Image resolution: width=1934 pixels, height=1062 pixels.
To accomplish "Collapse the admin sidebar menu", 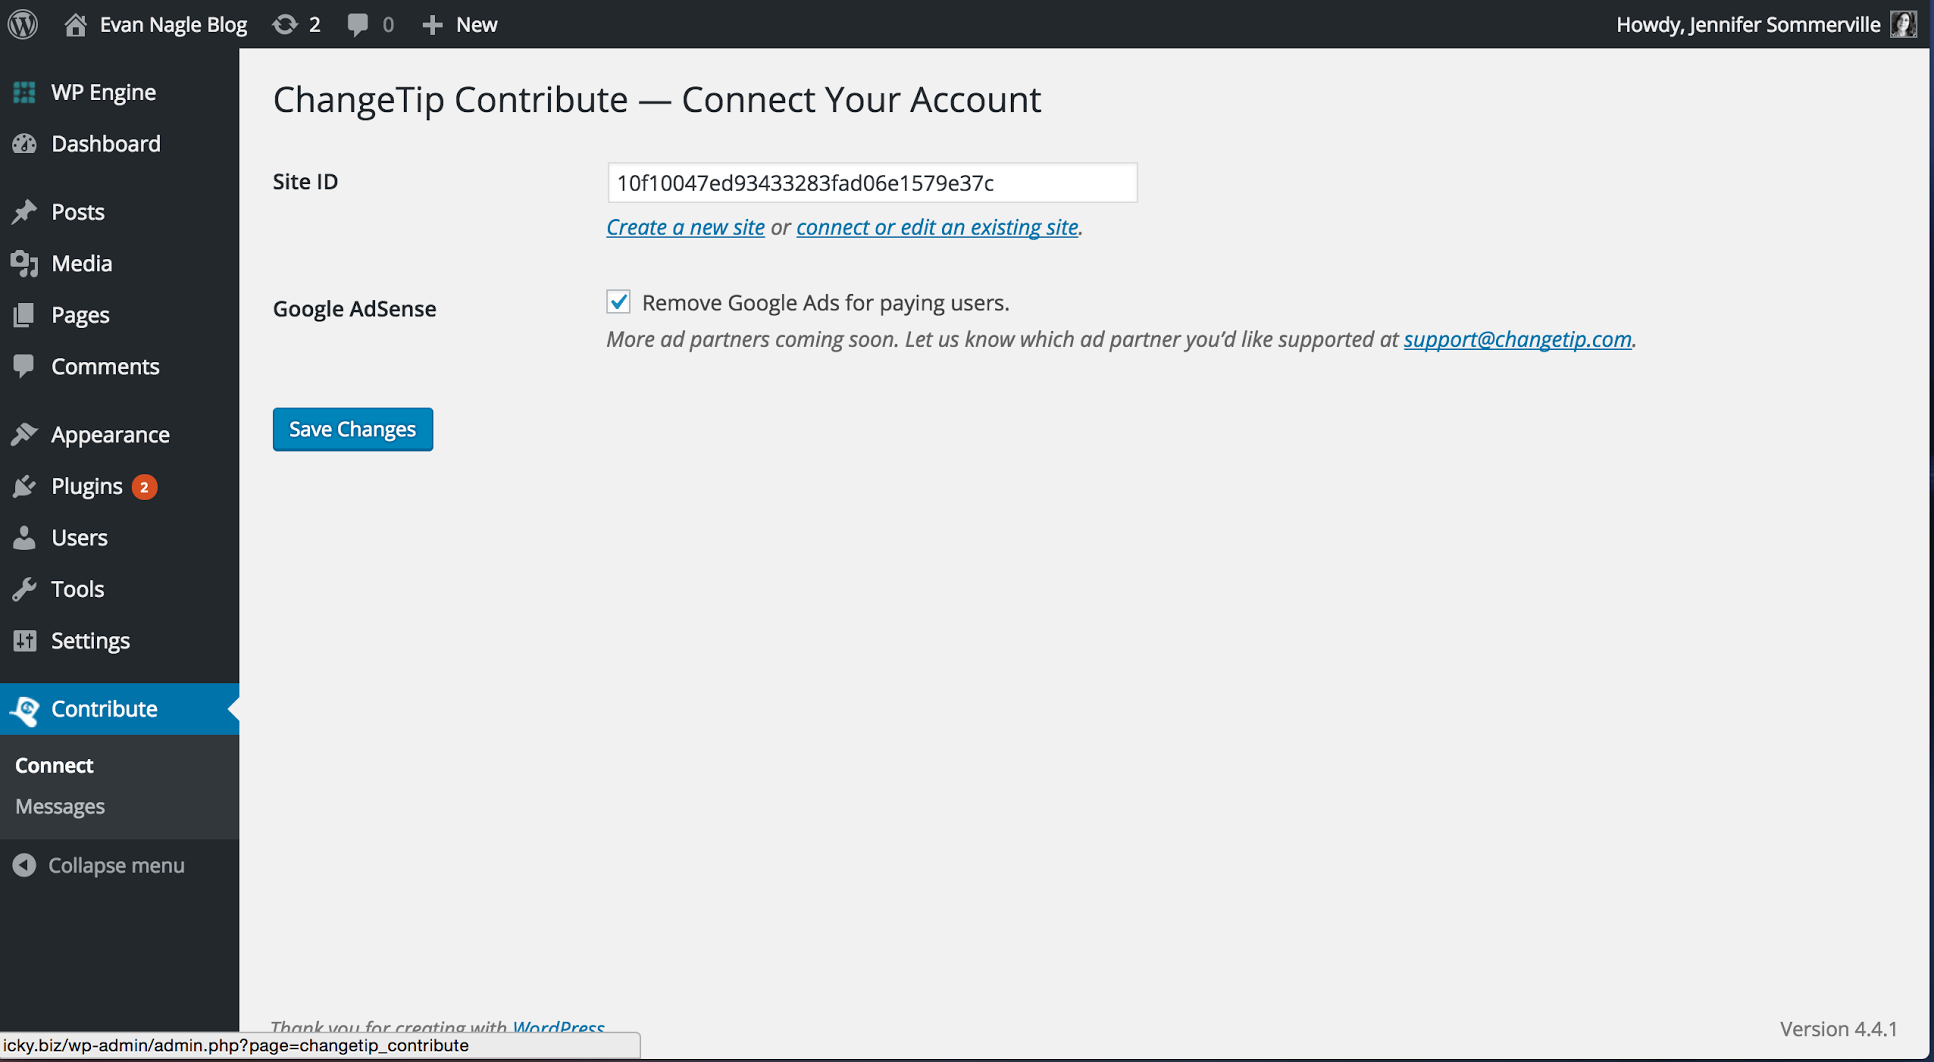I will [98, 865].
